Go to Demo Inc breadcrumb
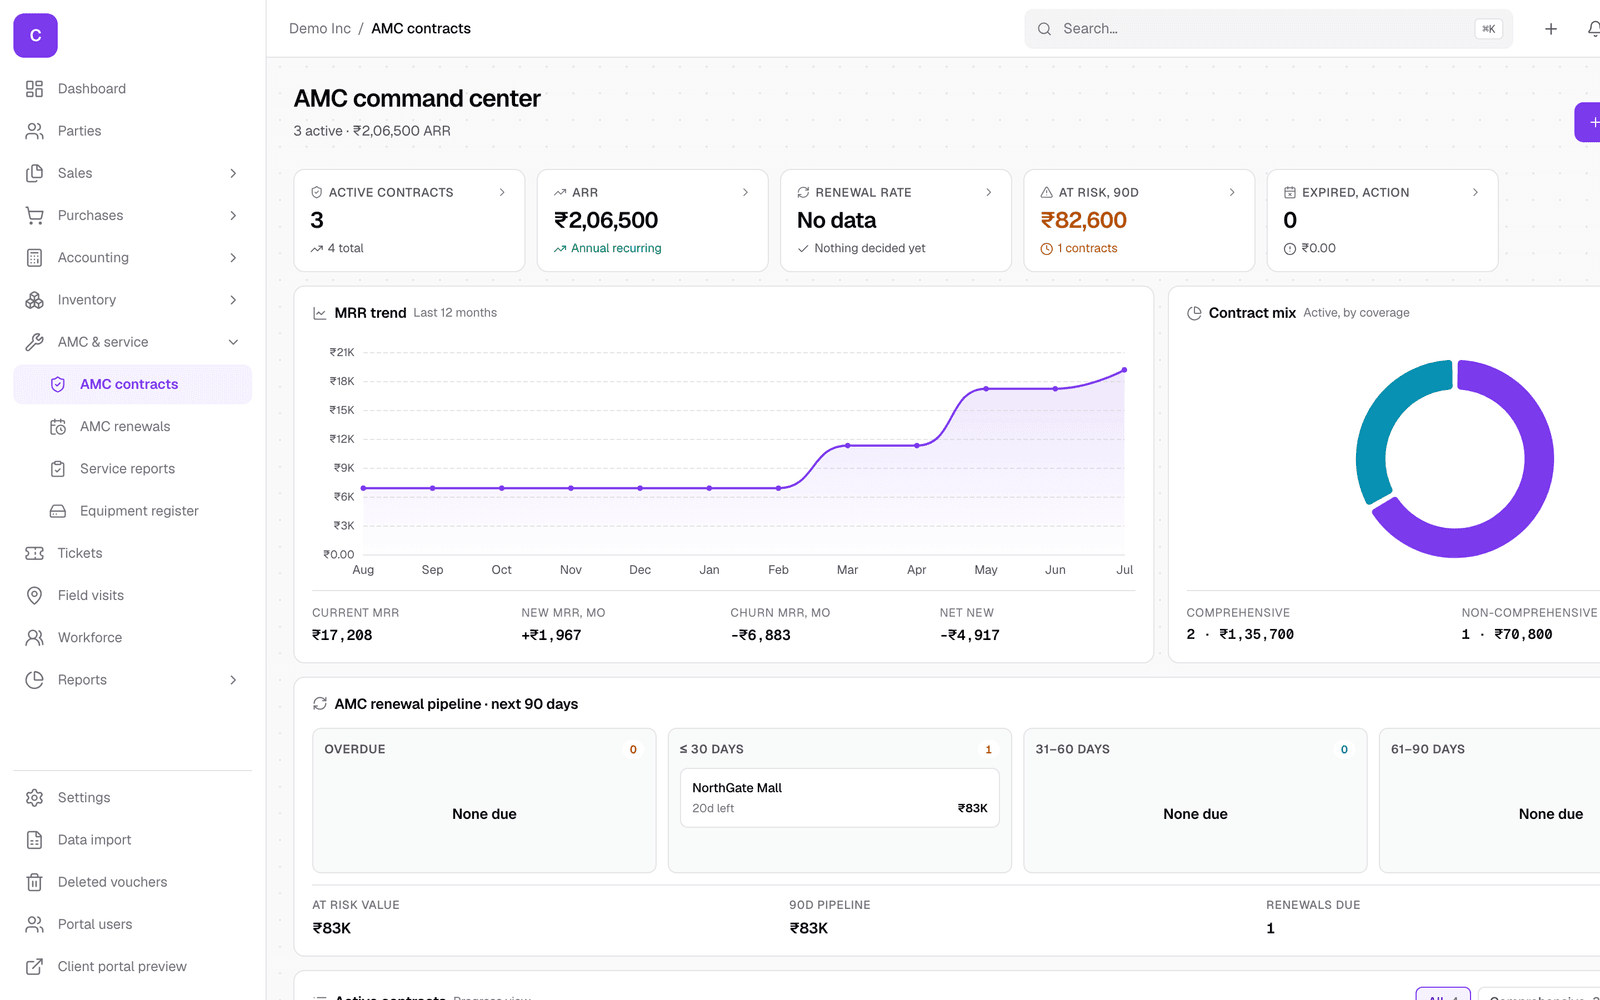Viewport: 1600px width, 1000px height. click(x=320, y=29)
